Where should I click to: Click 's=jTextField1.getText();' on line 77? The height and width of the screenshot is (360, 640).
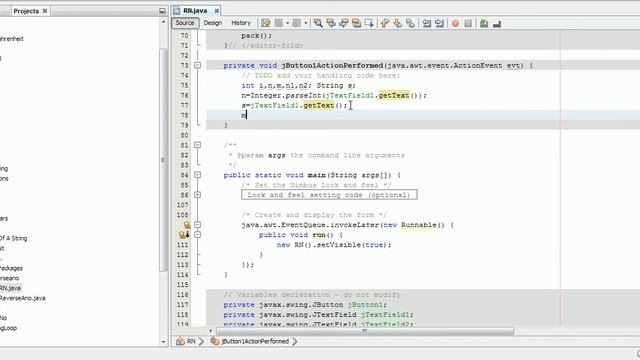[x=294, y=105]
